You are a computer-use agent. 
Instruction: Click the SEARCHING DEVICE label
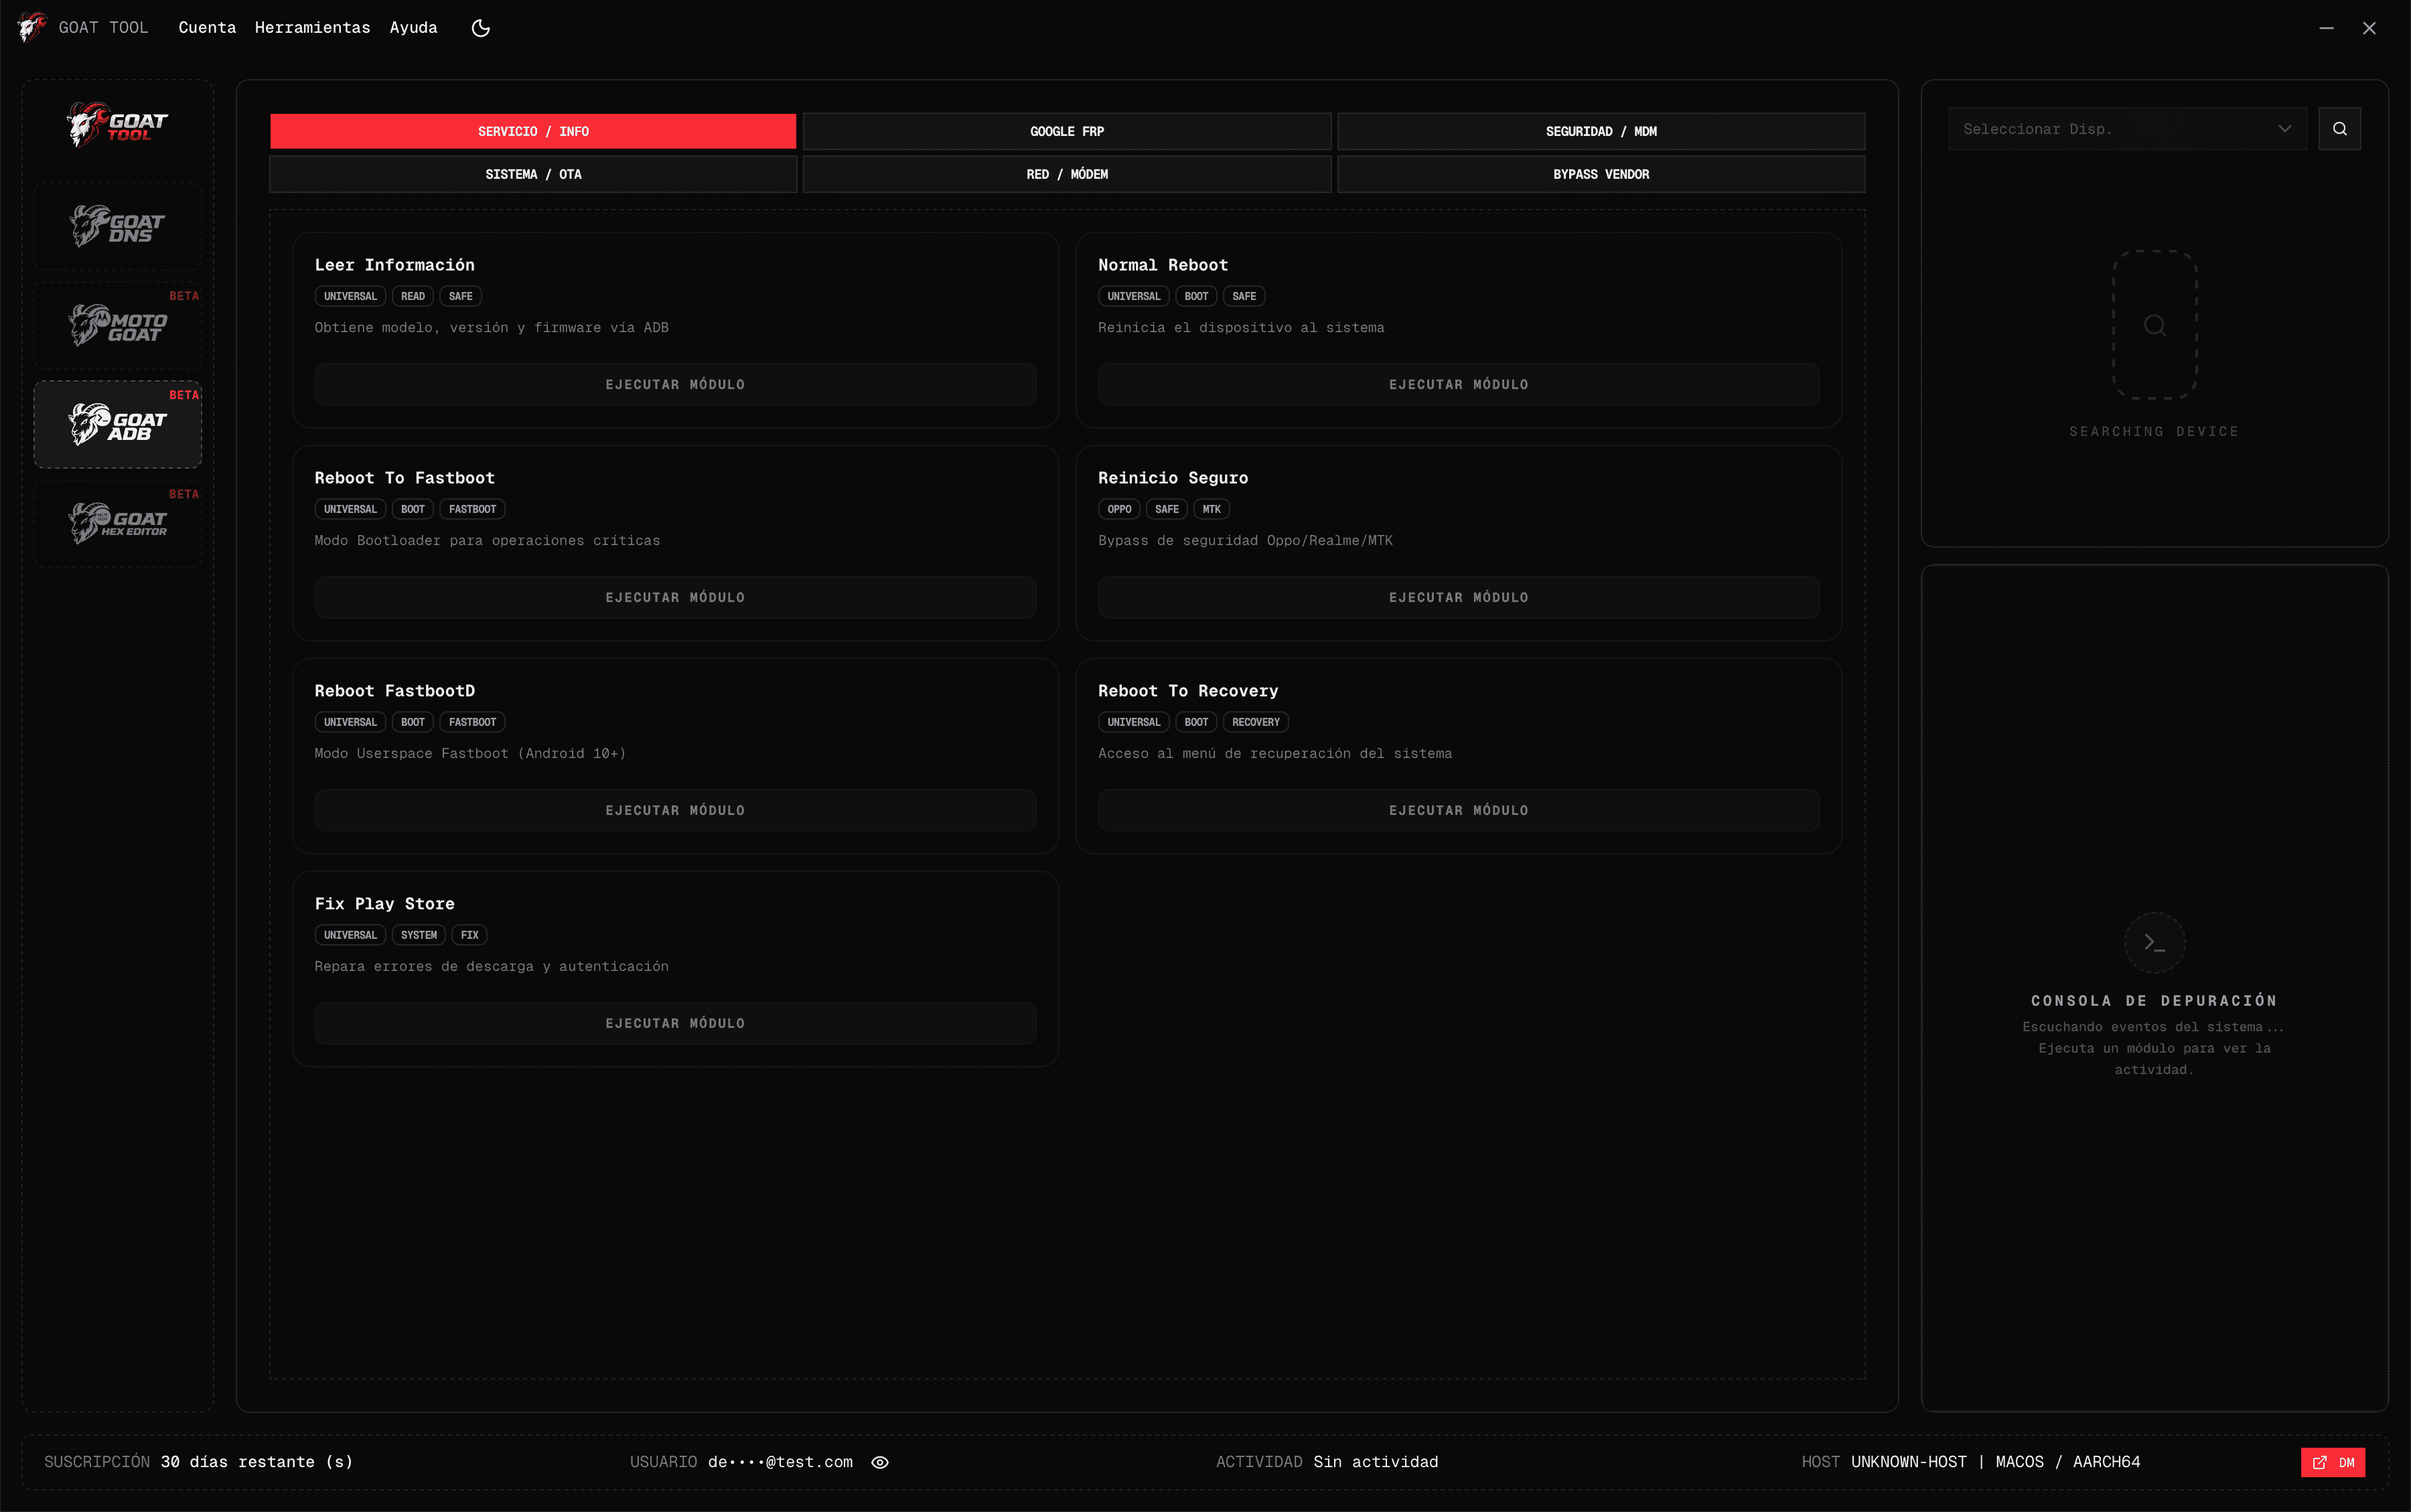point(2153,432)
